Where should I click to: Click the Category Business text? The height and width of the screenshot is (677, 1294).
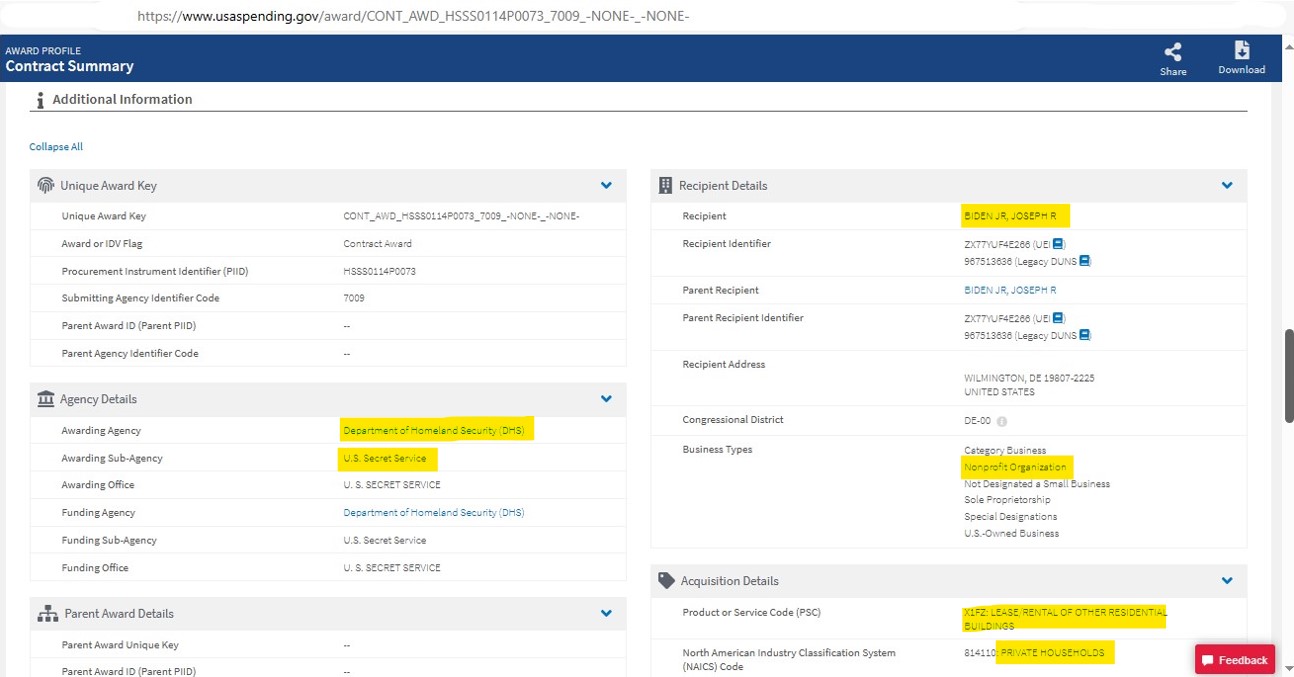point(1005,451)
